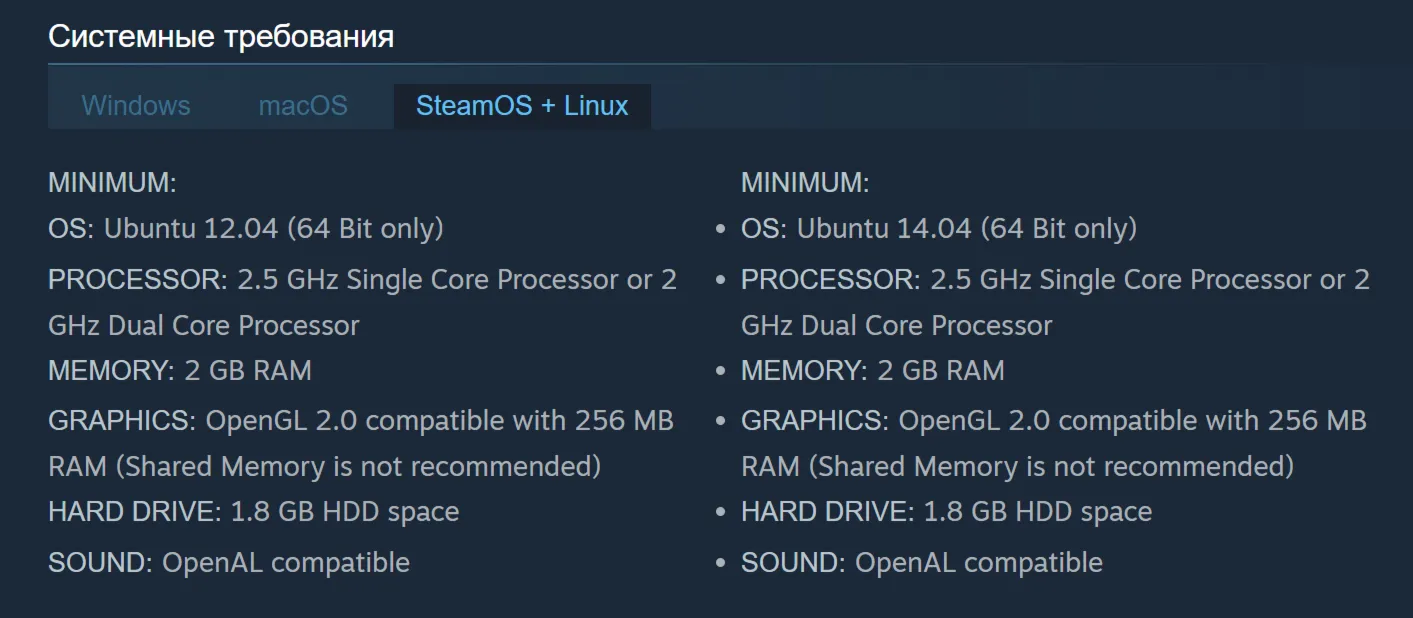1413x618 pixels.
Task: Click the left GRAPHICS OpenGL 2.0 line
Action: click(361, 443)
